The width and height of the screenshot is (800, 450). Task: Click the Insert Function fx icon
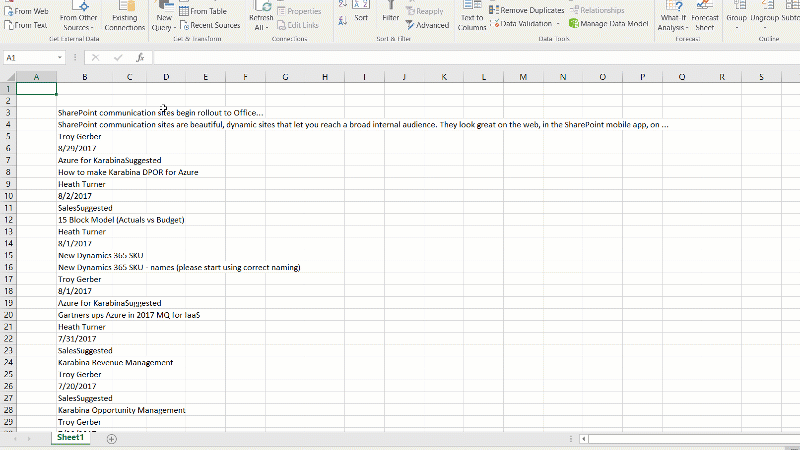(x=140, y=58)
